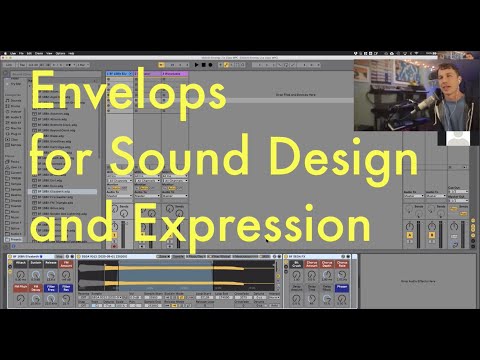The height and width of the screenshot is (360, 480).
Task: Select the magenta Wavetable track header
Action: tap(175, 73)
